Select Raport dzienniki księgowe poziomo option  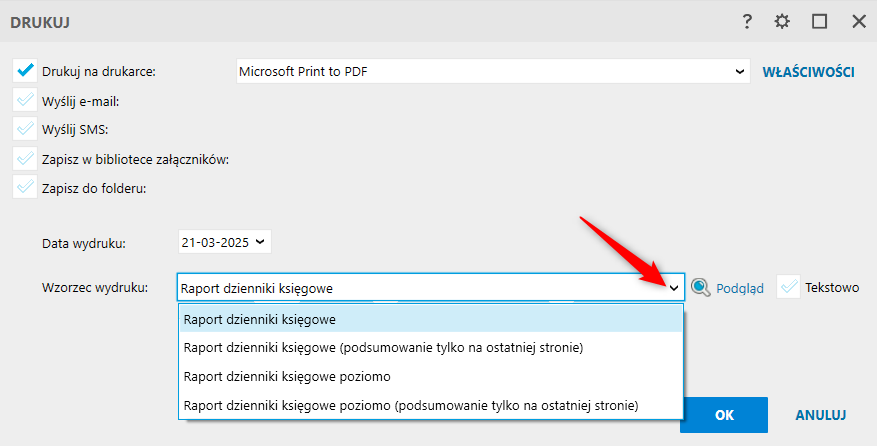point(287,376)
